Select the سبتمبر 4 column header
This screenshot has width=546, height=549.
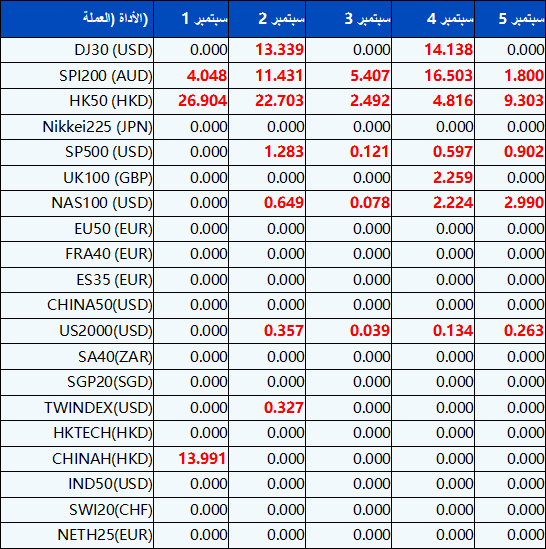[433, 19]
